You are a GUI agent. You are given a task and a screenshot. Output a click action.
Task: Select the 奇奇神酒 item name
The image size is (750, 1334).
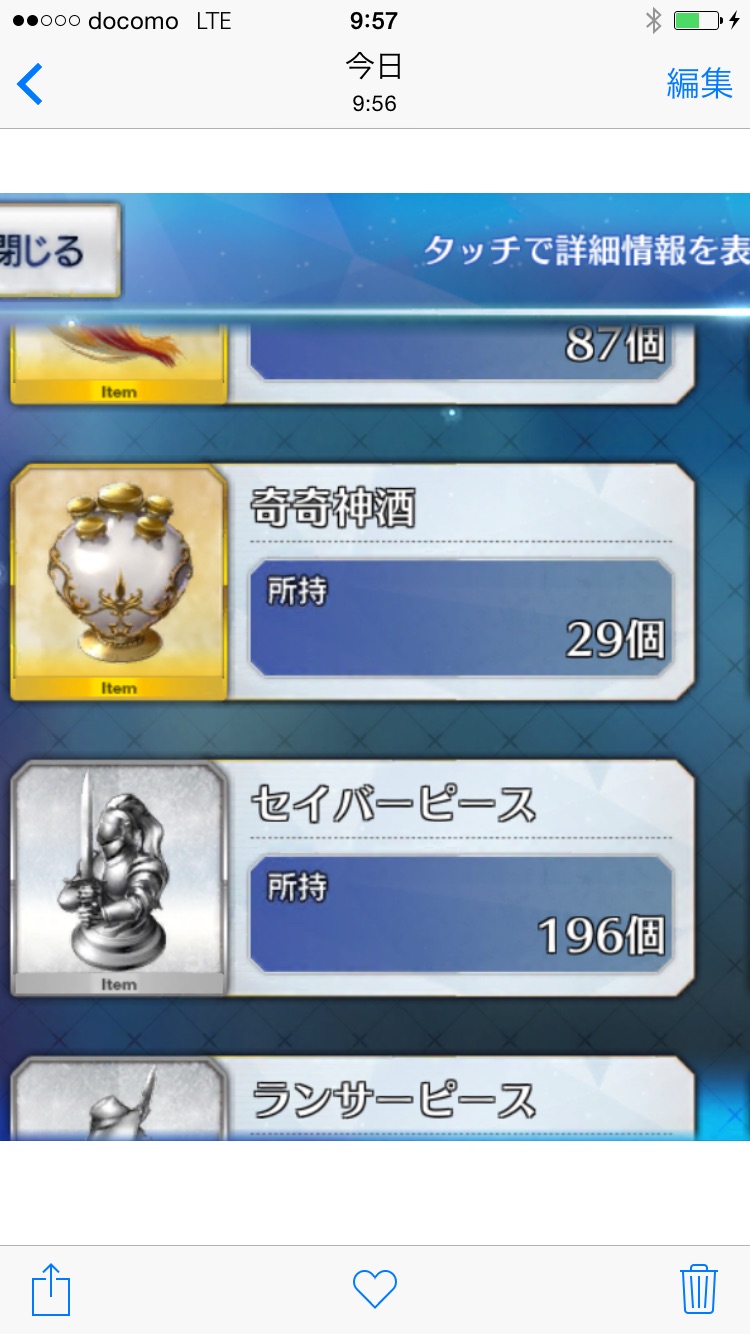[332, 509]
